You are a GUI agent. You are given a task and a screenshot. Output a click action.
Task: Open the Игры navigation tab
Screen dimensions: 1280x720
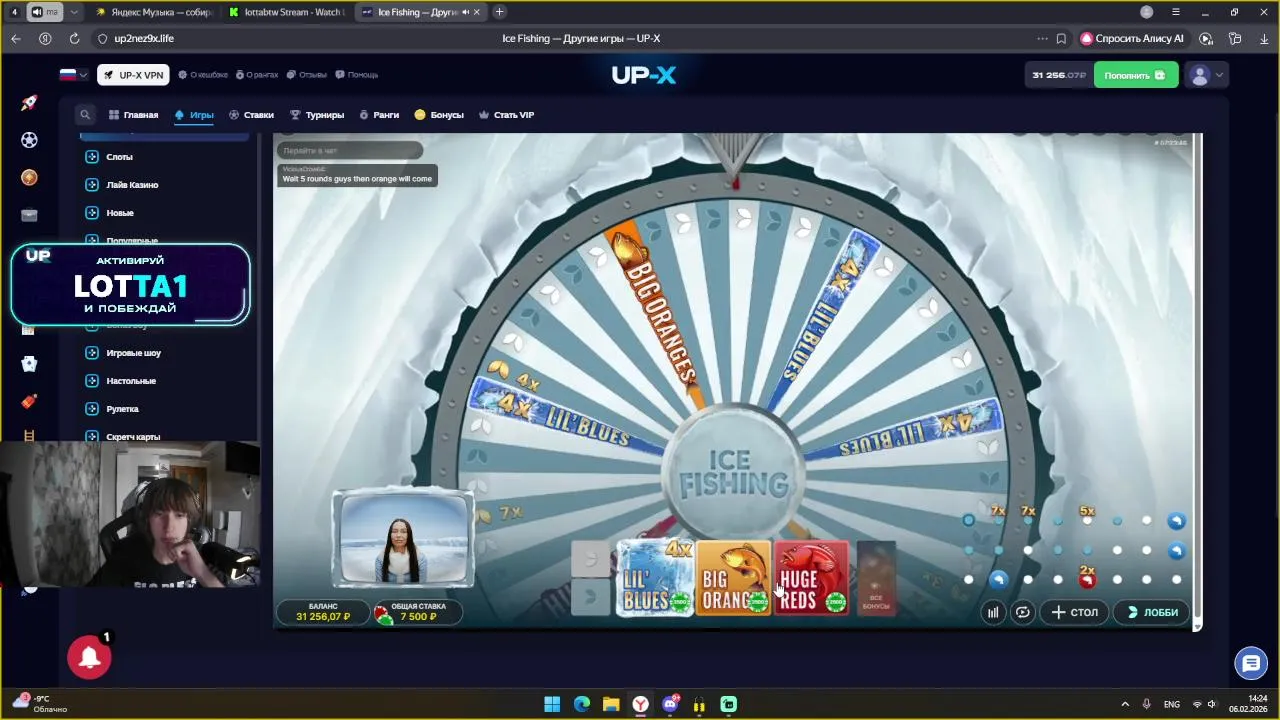click(194, 115)
